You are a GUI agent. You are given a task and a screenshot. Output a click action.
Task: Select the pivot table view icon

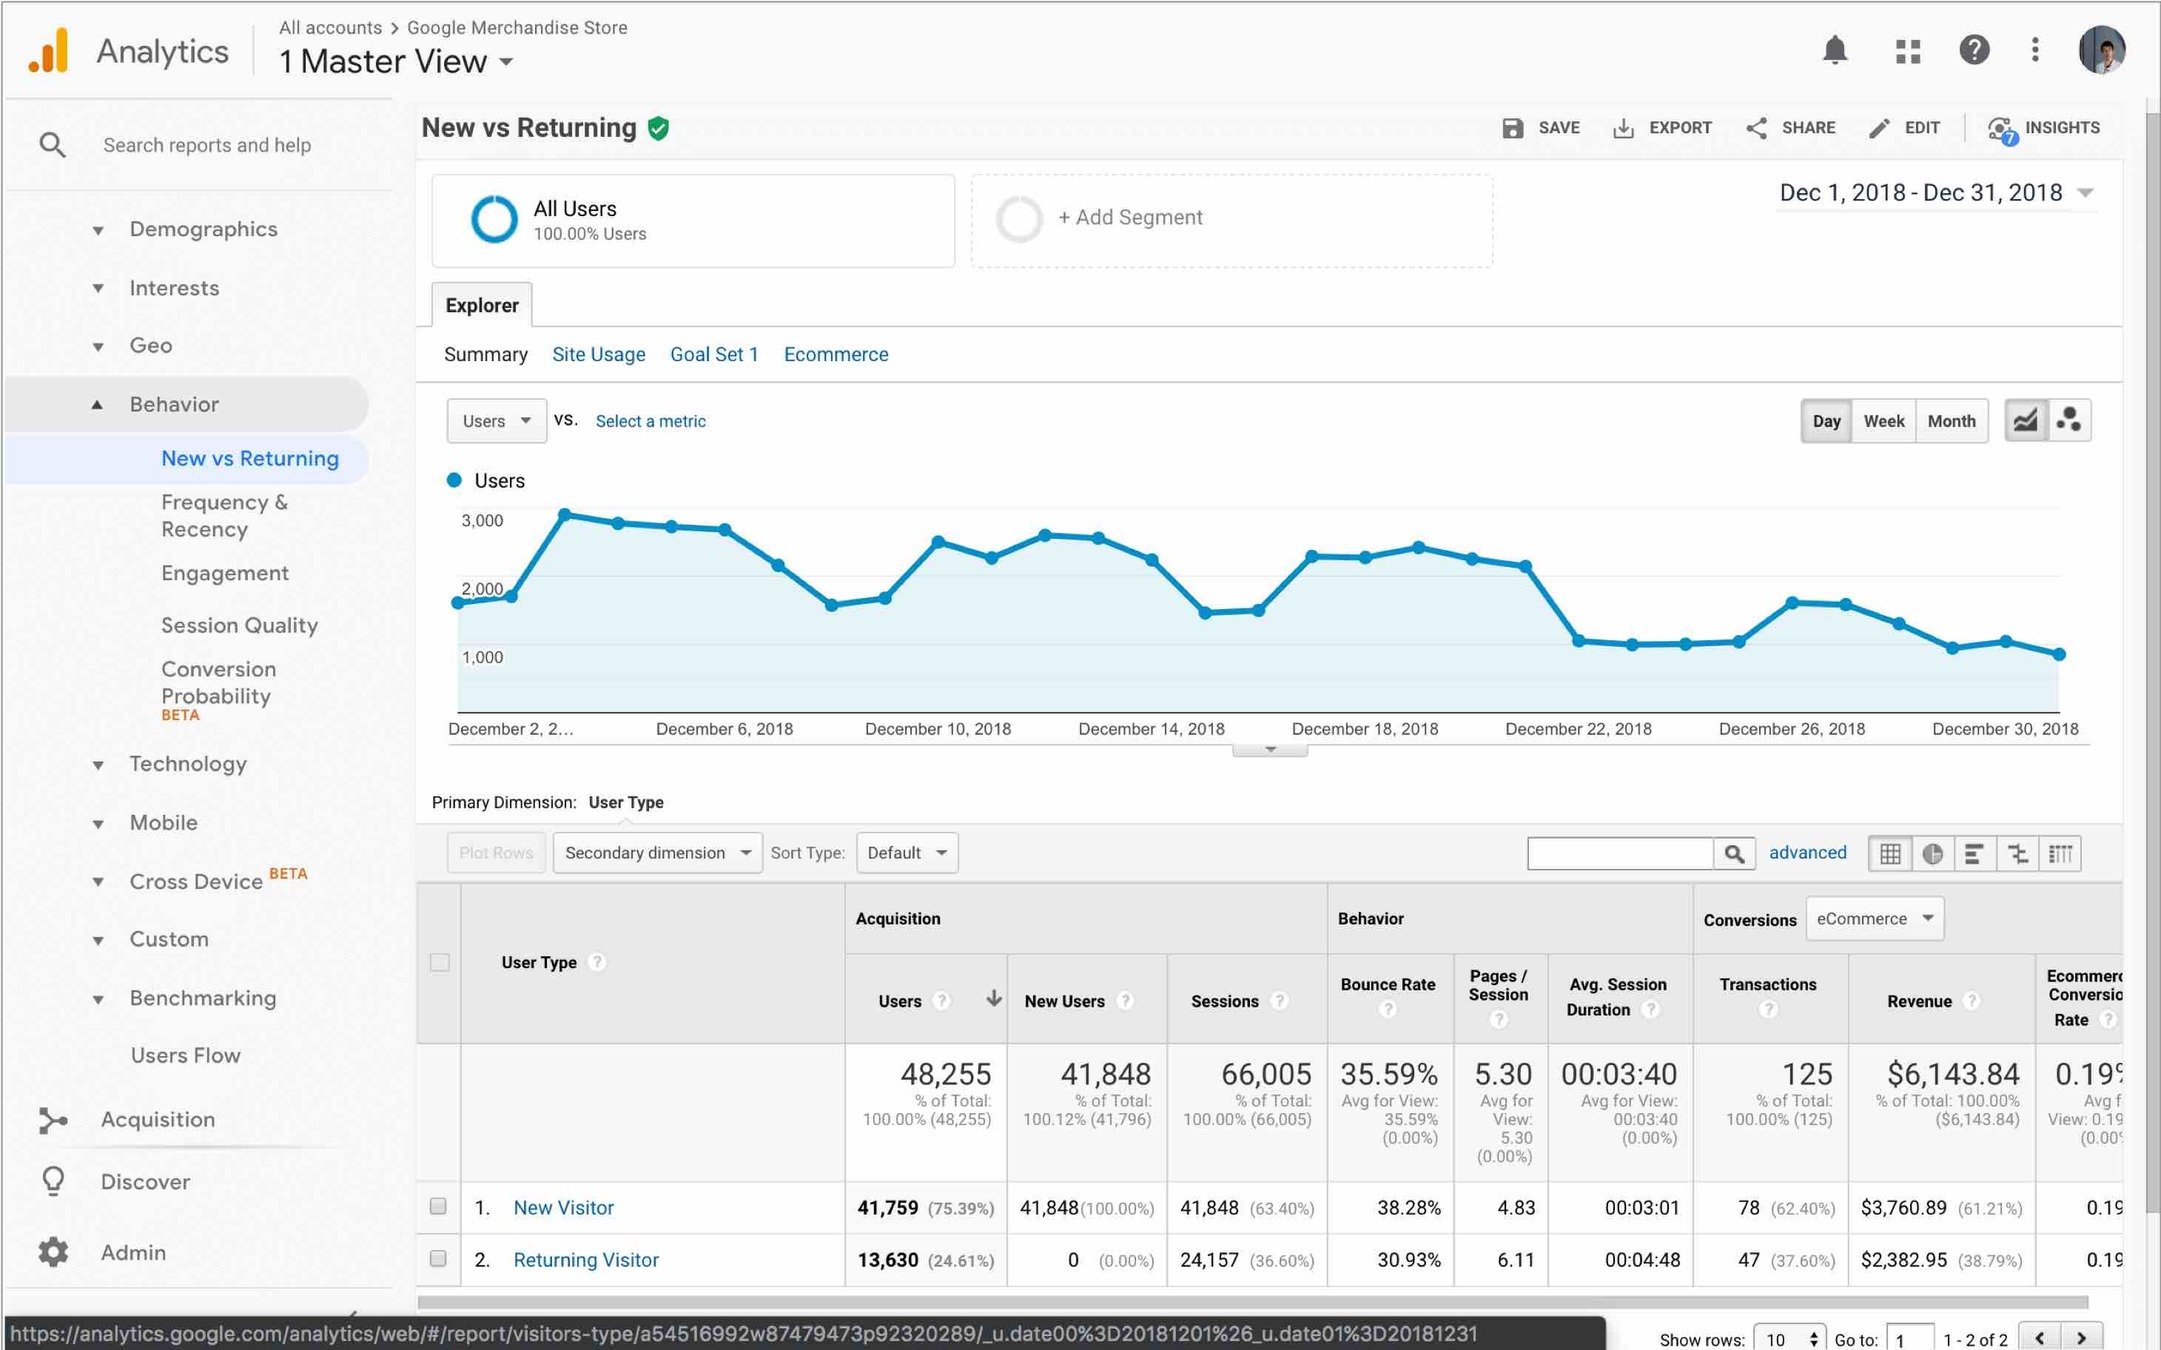(2060, 854)
